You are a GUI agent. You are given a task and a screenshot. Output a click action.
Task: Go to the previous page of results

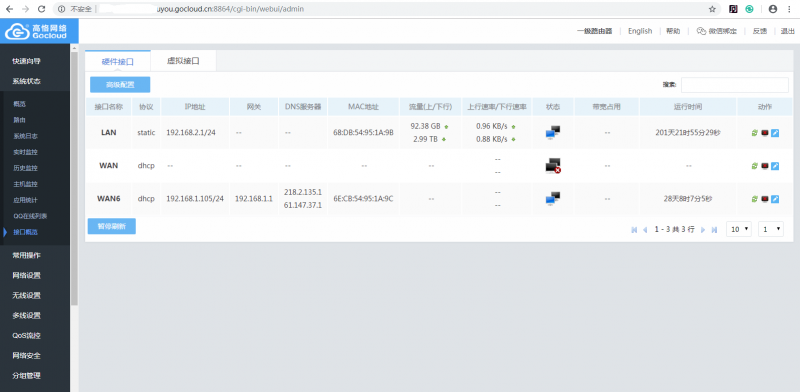tap(645, 230)
